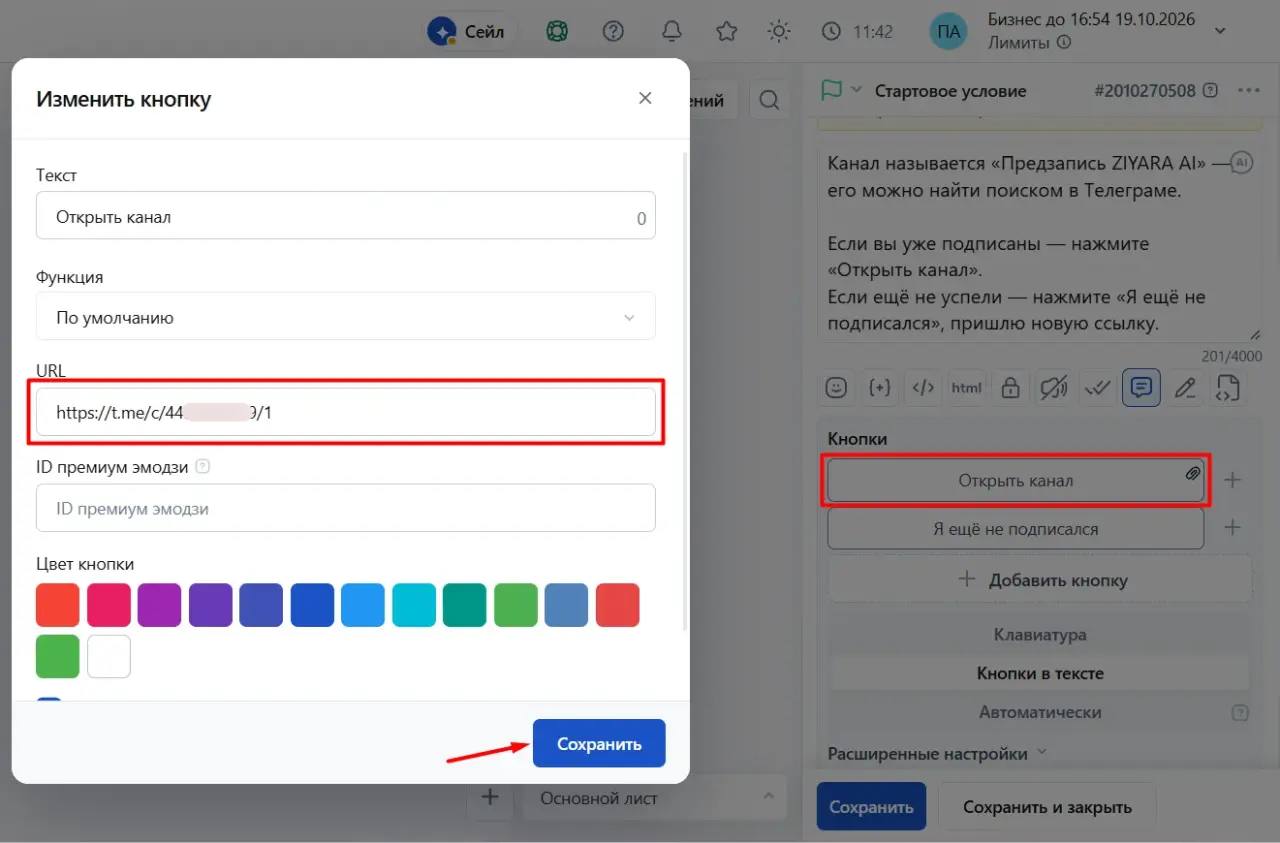This screenshot has width=1280, height=843.
Task: Insert variable with the {+} icon
Action: click(880, 388)
